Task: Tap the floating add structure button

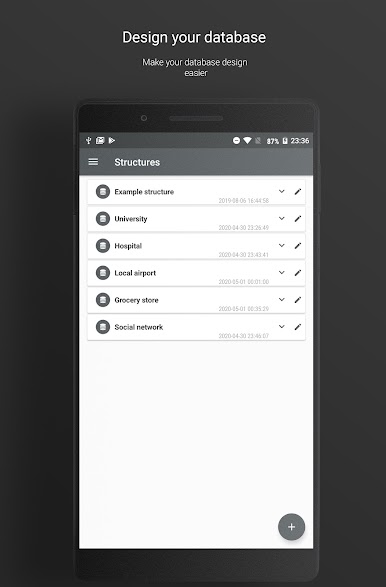Action: coord(291,527)
